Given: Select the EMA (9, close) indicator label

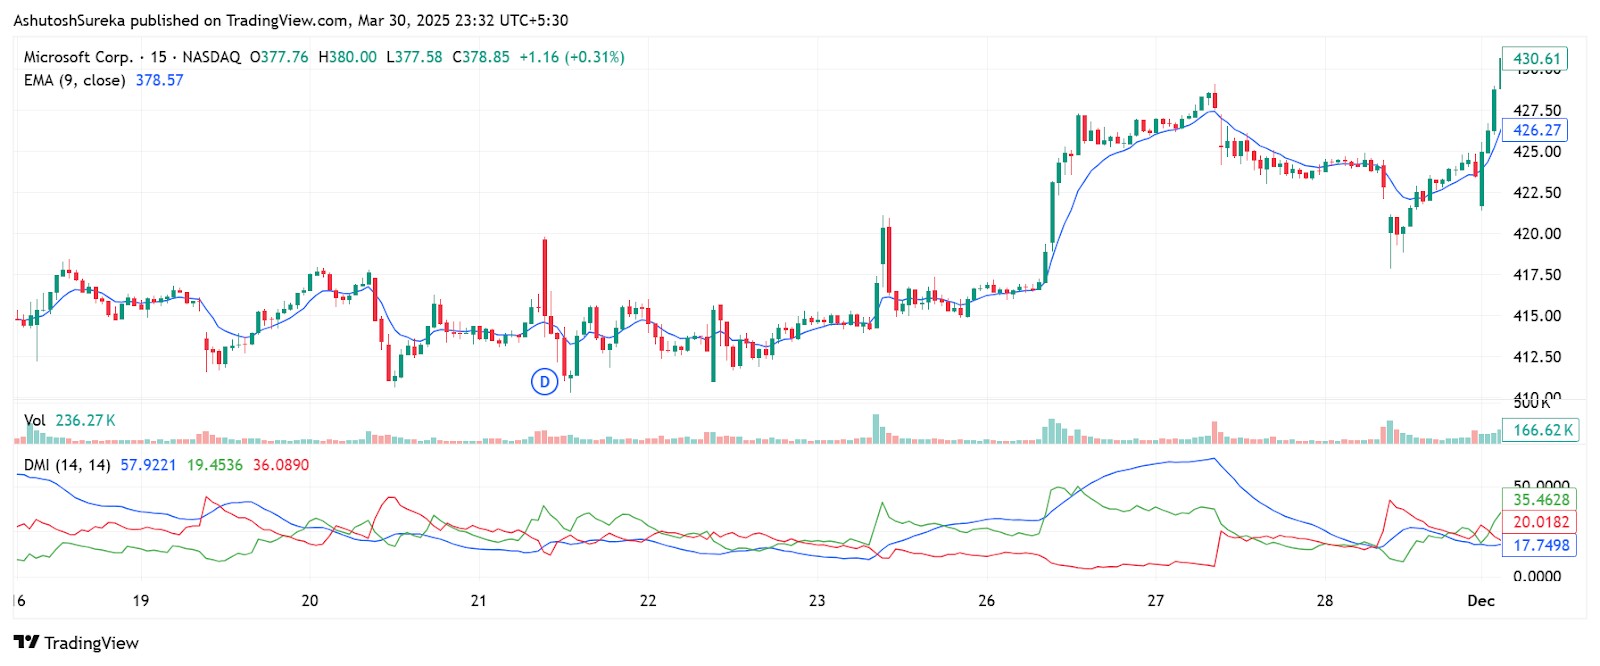Looking at the screenshot, I should point(75,80).
